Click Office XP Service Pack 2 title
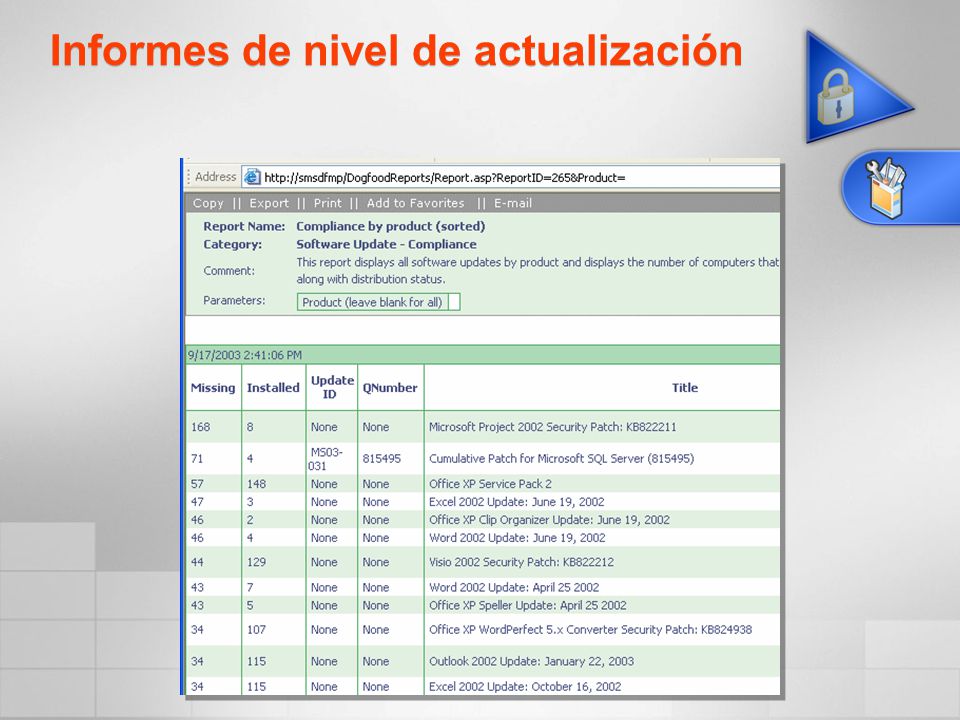This screenshot has width=960, height=720. click(x=490, y=484)
